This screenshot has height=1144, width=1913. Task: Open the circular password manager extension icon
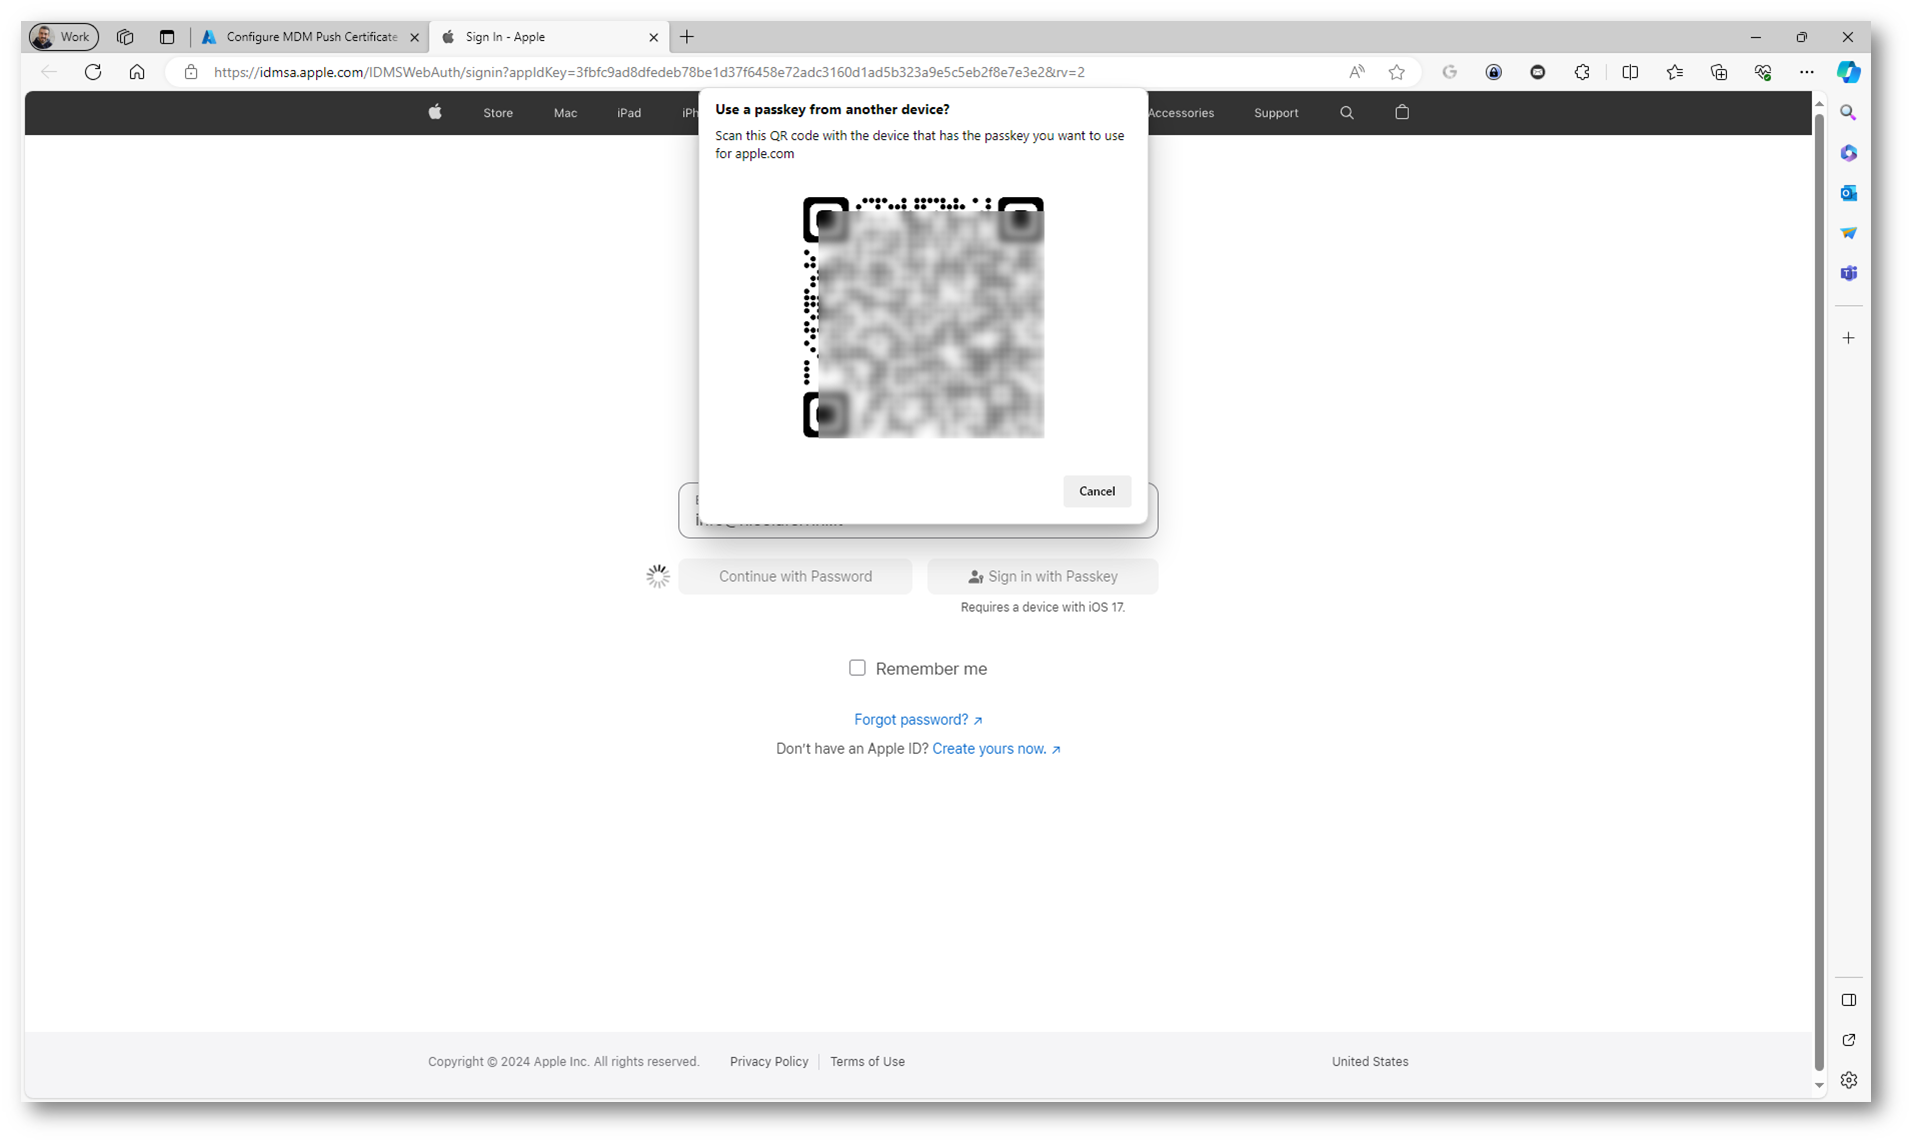(x=1493, y=72)
